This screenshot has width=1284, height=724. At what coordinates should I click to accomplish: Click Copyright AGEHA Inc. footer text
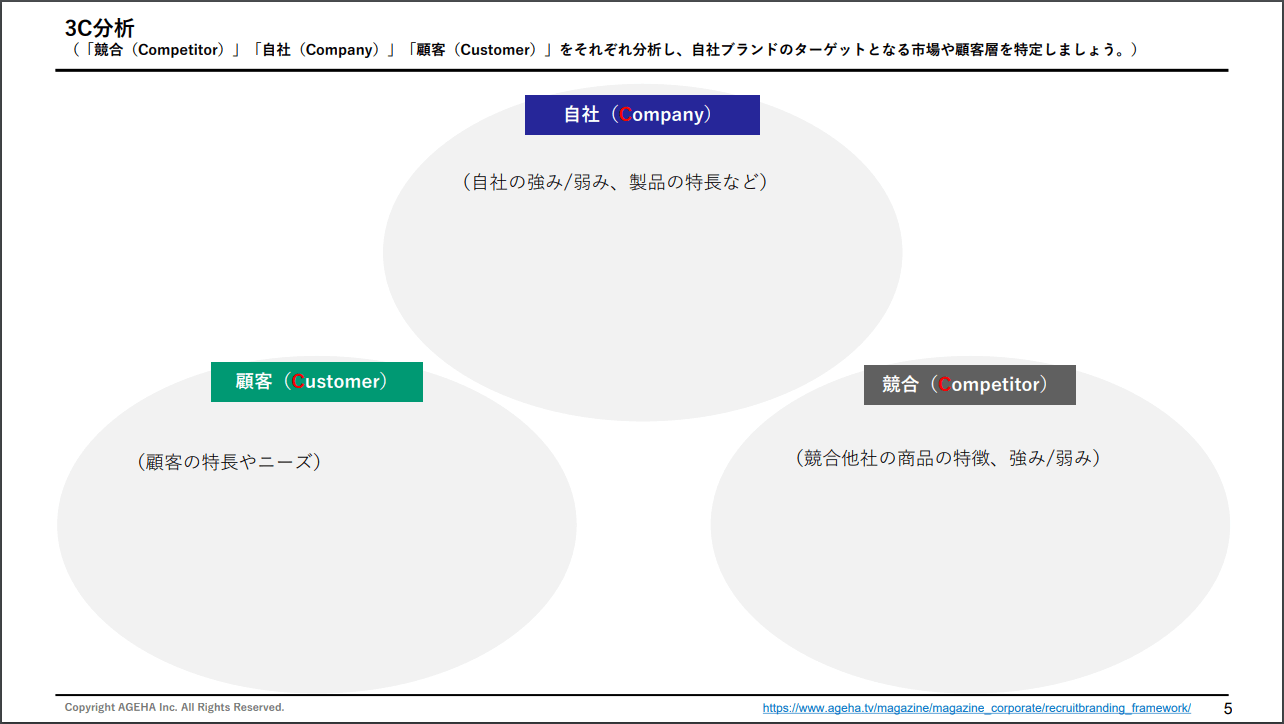pyautogui.click(x=175, y=707)
